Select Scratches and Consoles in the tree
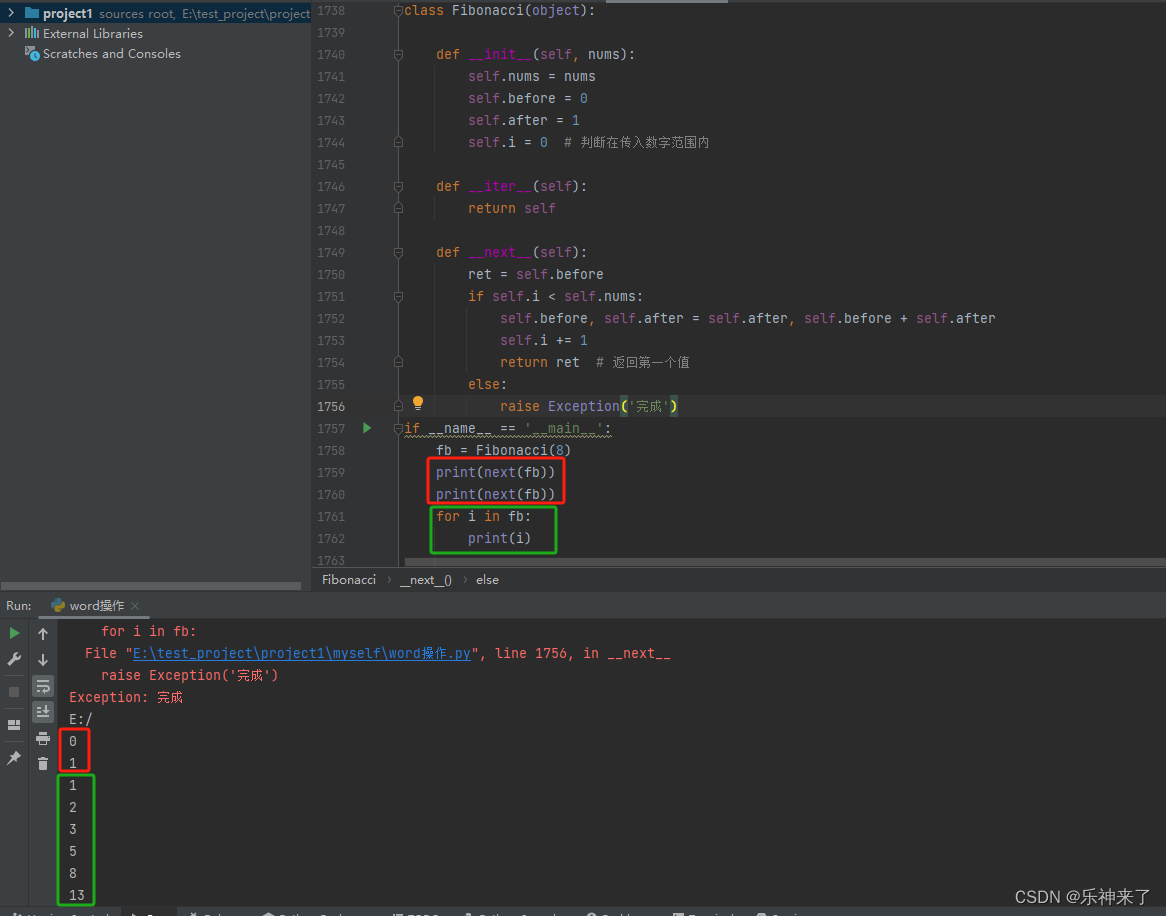 103,54
